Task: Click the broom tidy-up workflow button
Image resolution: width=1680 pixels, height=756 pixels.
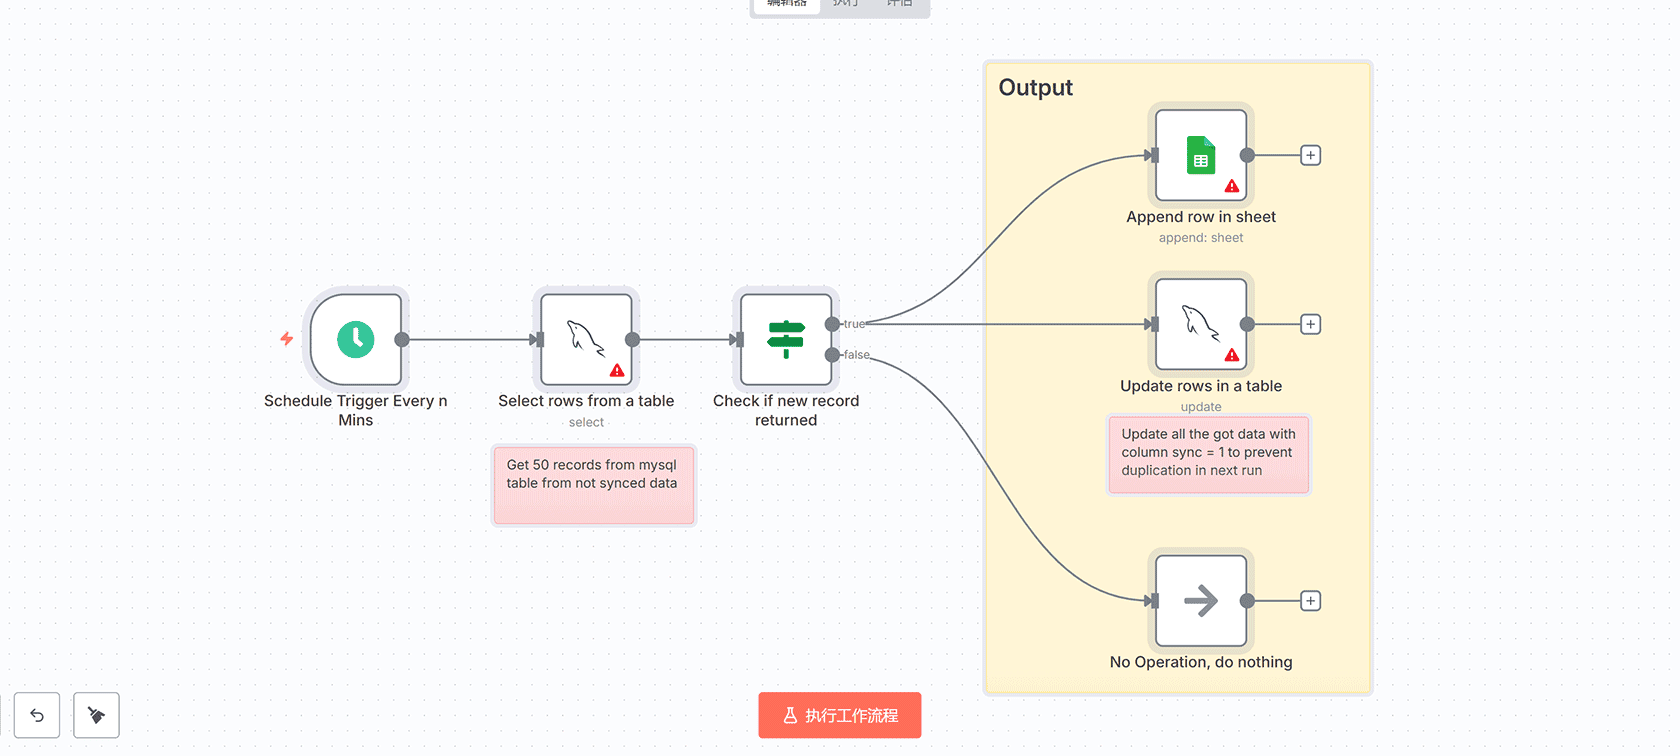Action: (x=96, y=715)
